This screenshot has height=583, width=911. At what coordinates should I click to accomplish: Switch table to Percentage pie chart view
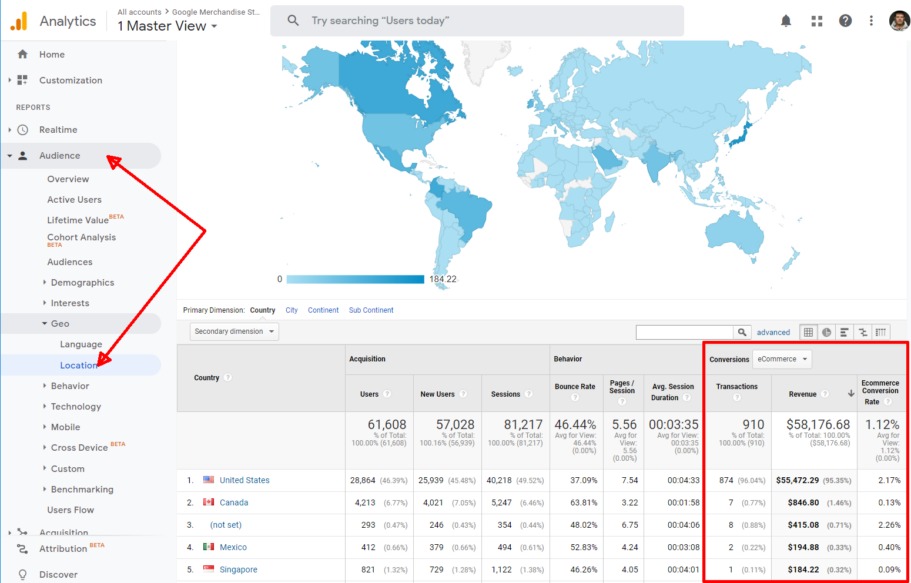826,332
